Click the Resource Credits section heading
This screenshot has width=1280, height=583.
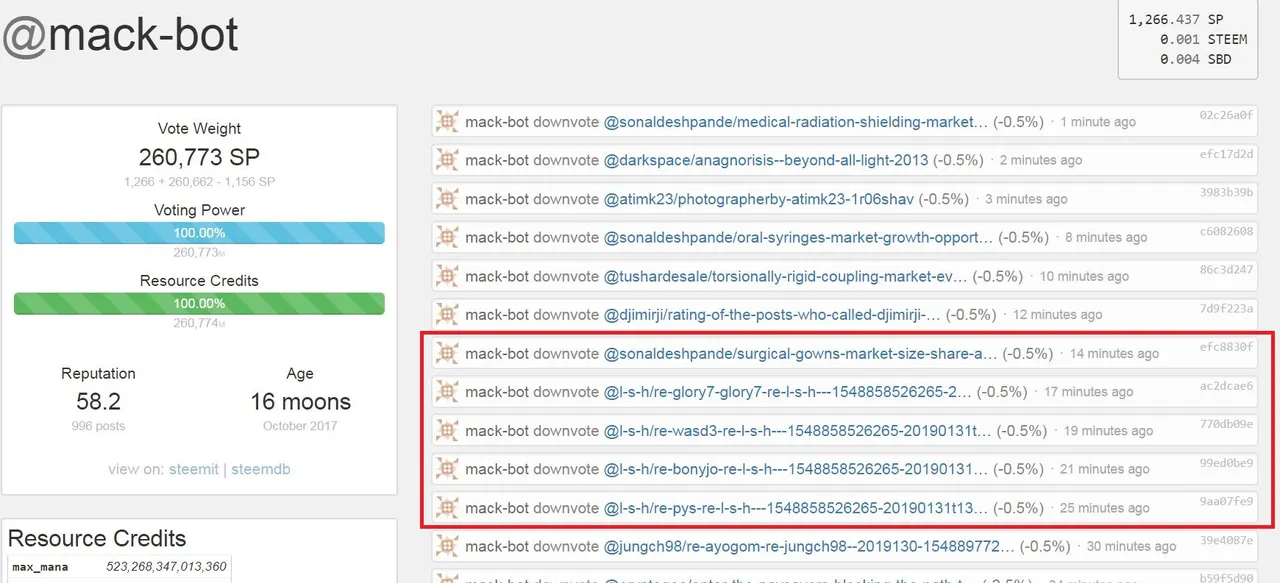click(97, 538)
